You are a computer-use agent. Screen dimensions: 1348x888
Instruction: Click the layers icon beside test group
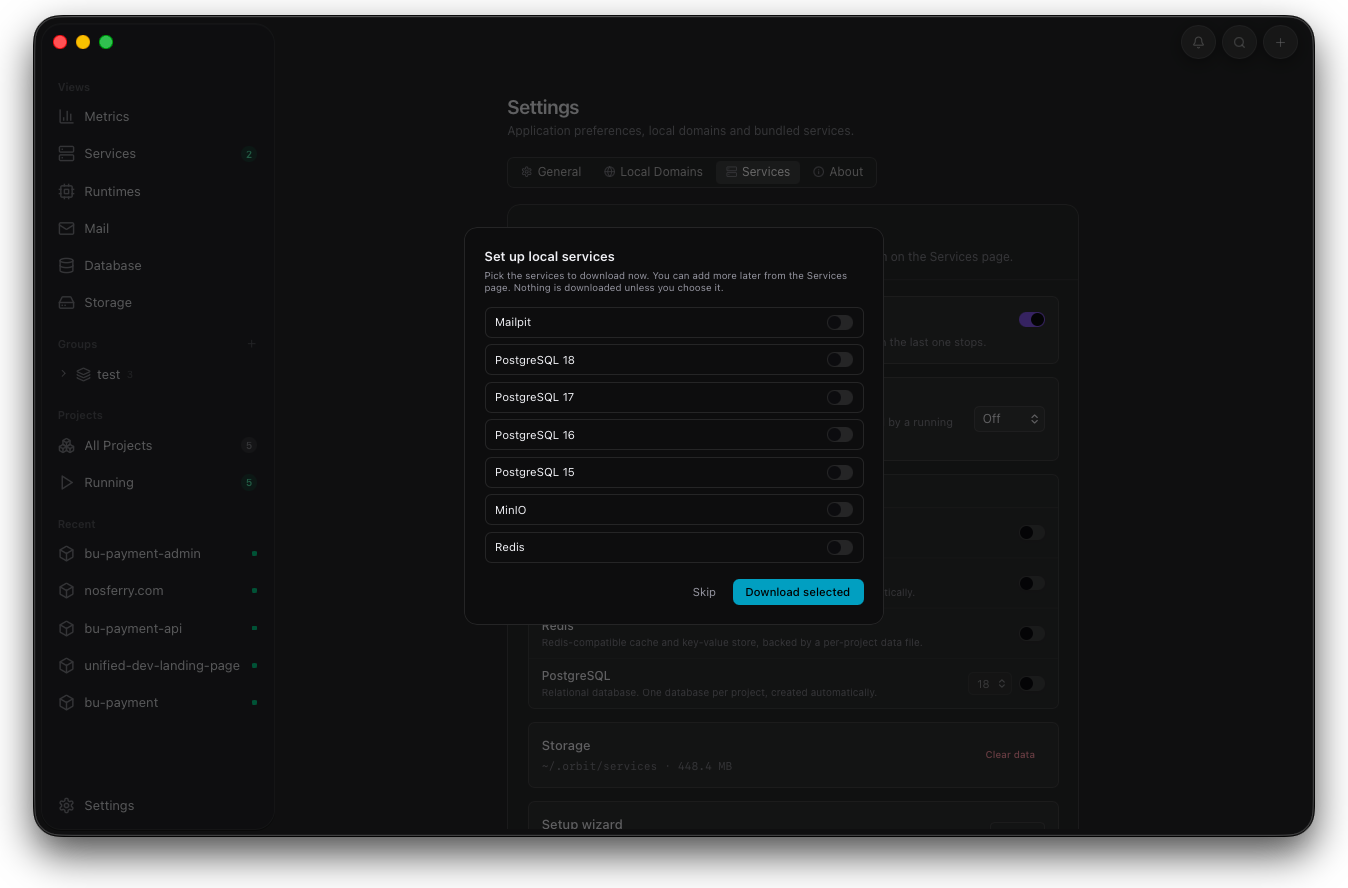click(x=83, y=374)
